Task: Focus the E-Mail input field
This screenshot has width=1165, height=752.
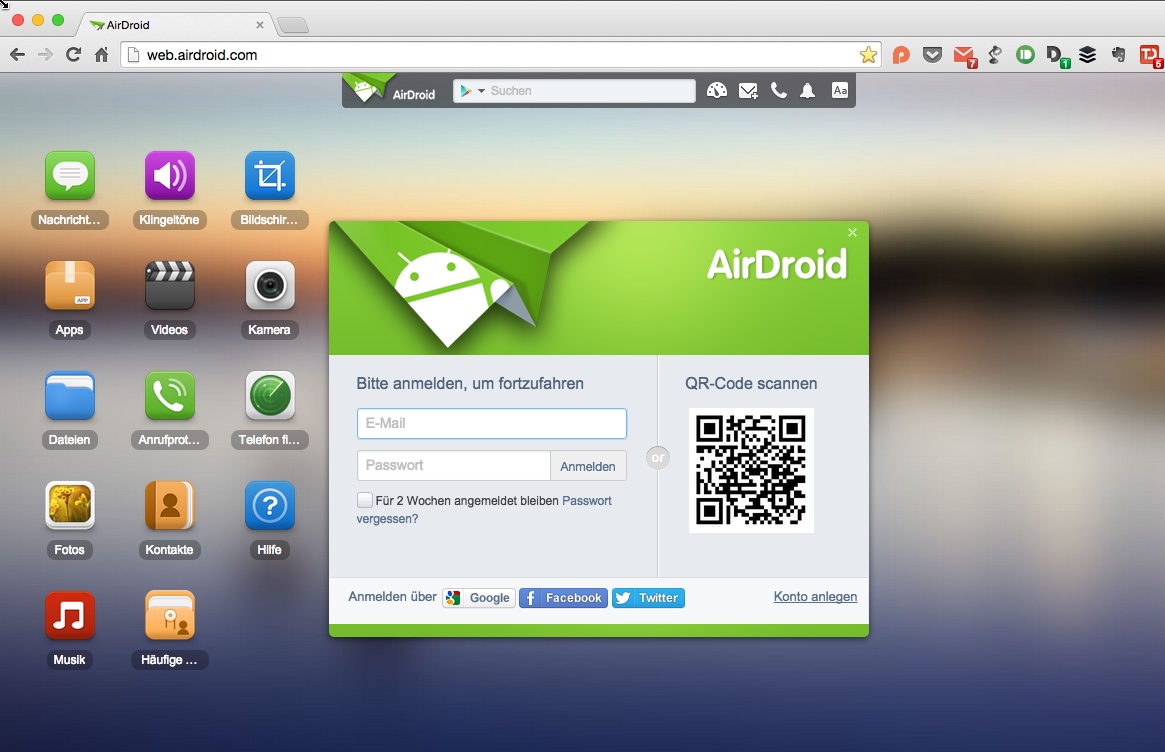Action: pos(491,423)
